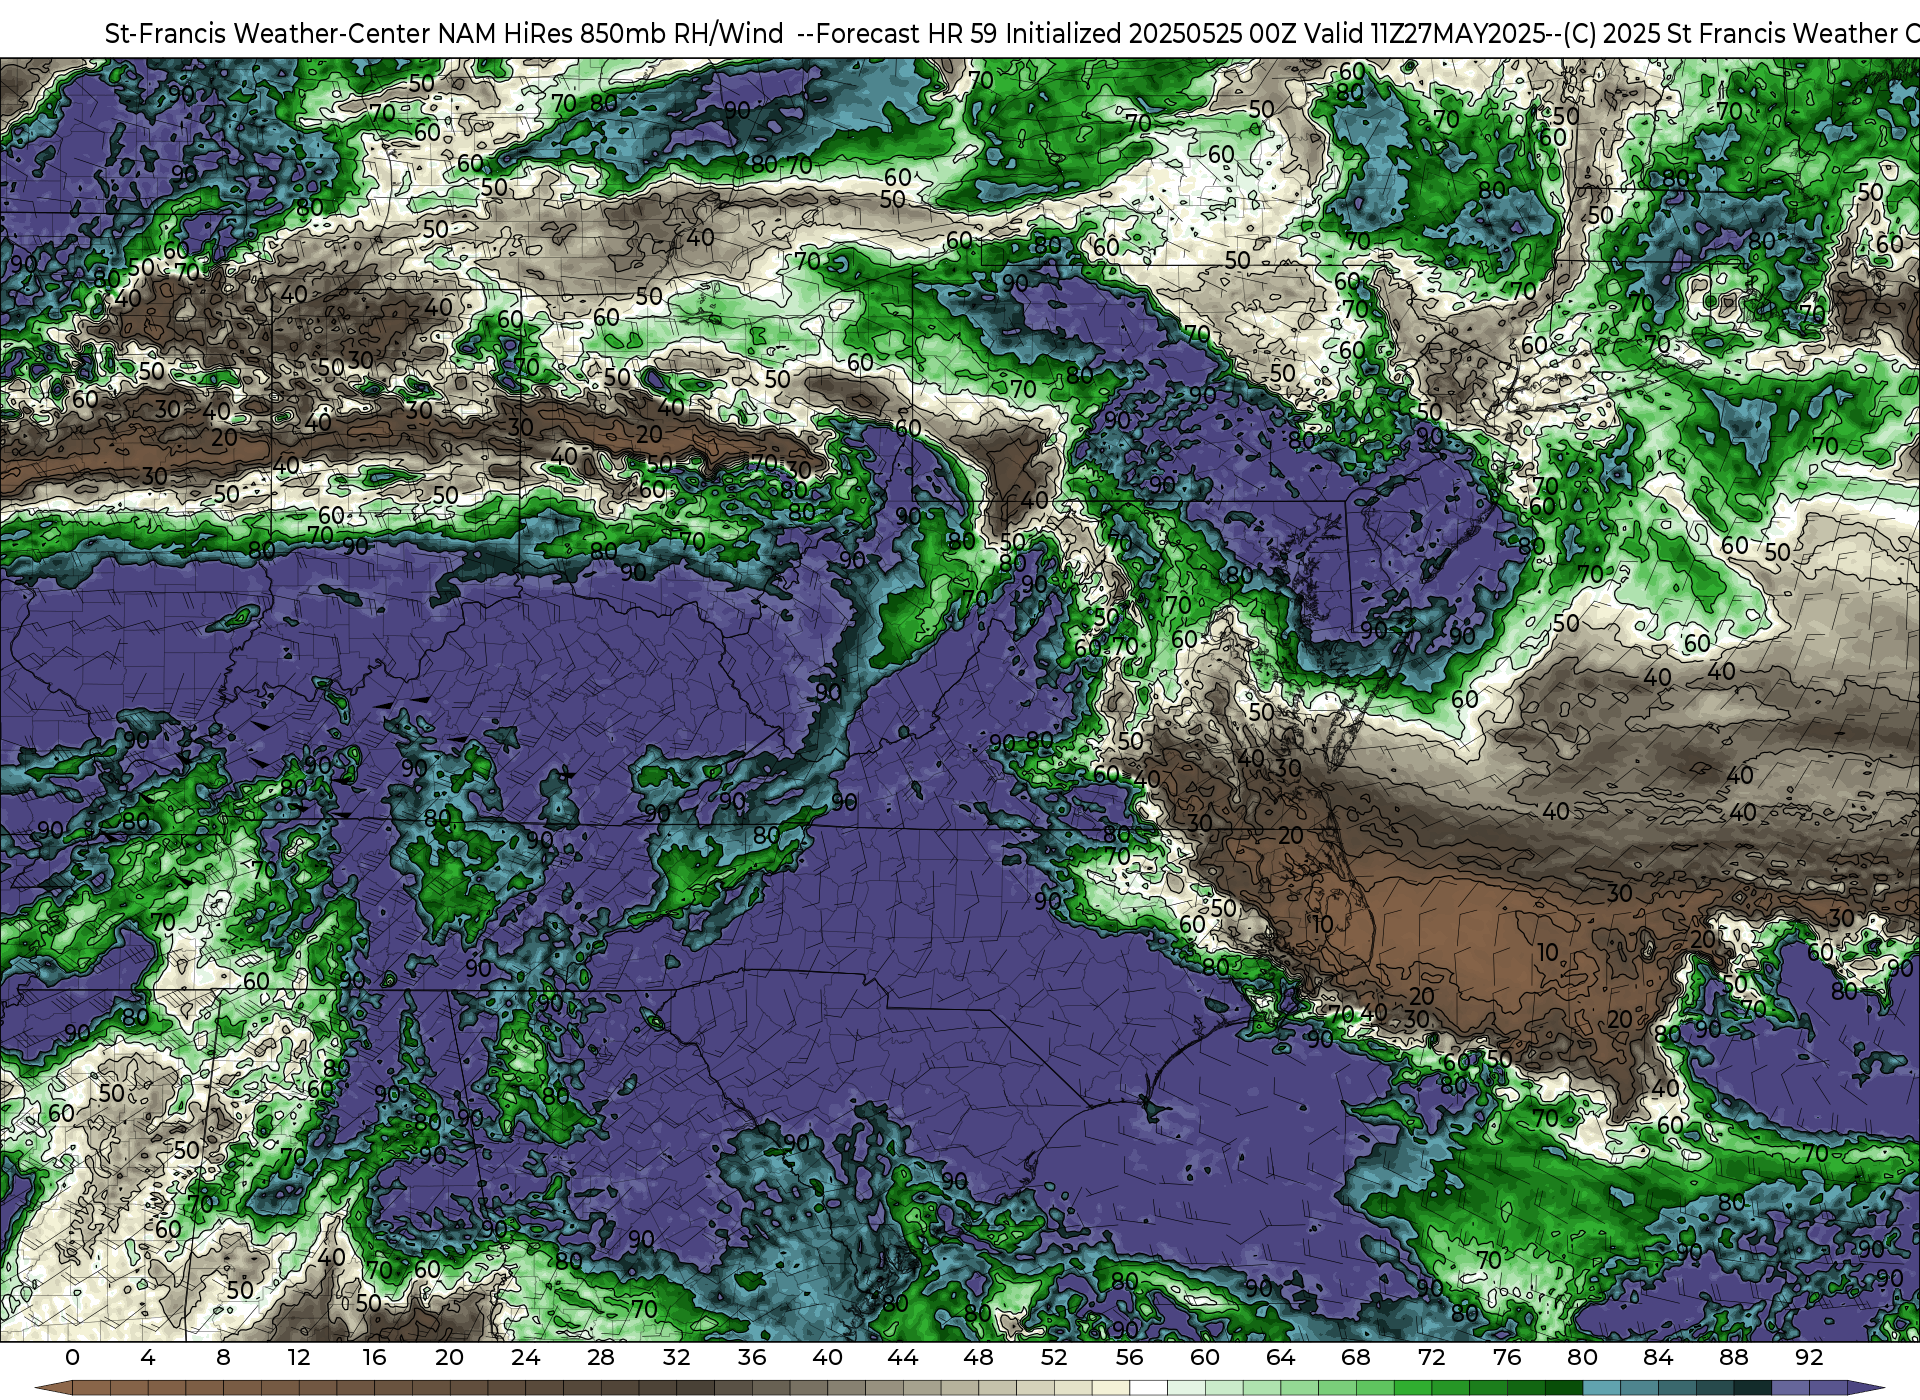Click the colorbar tick label "32"
Viewport: 1920px width, 1400px height.
[676, 1357]
